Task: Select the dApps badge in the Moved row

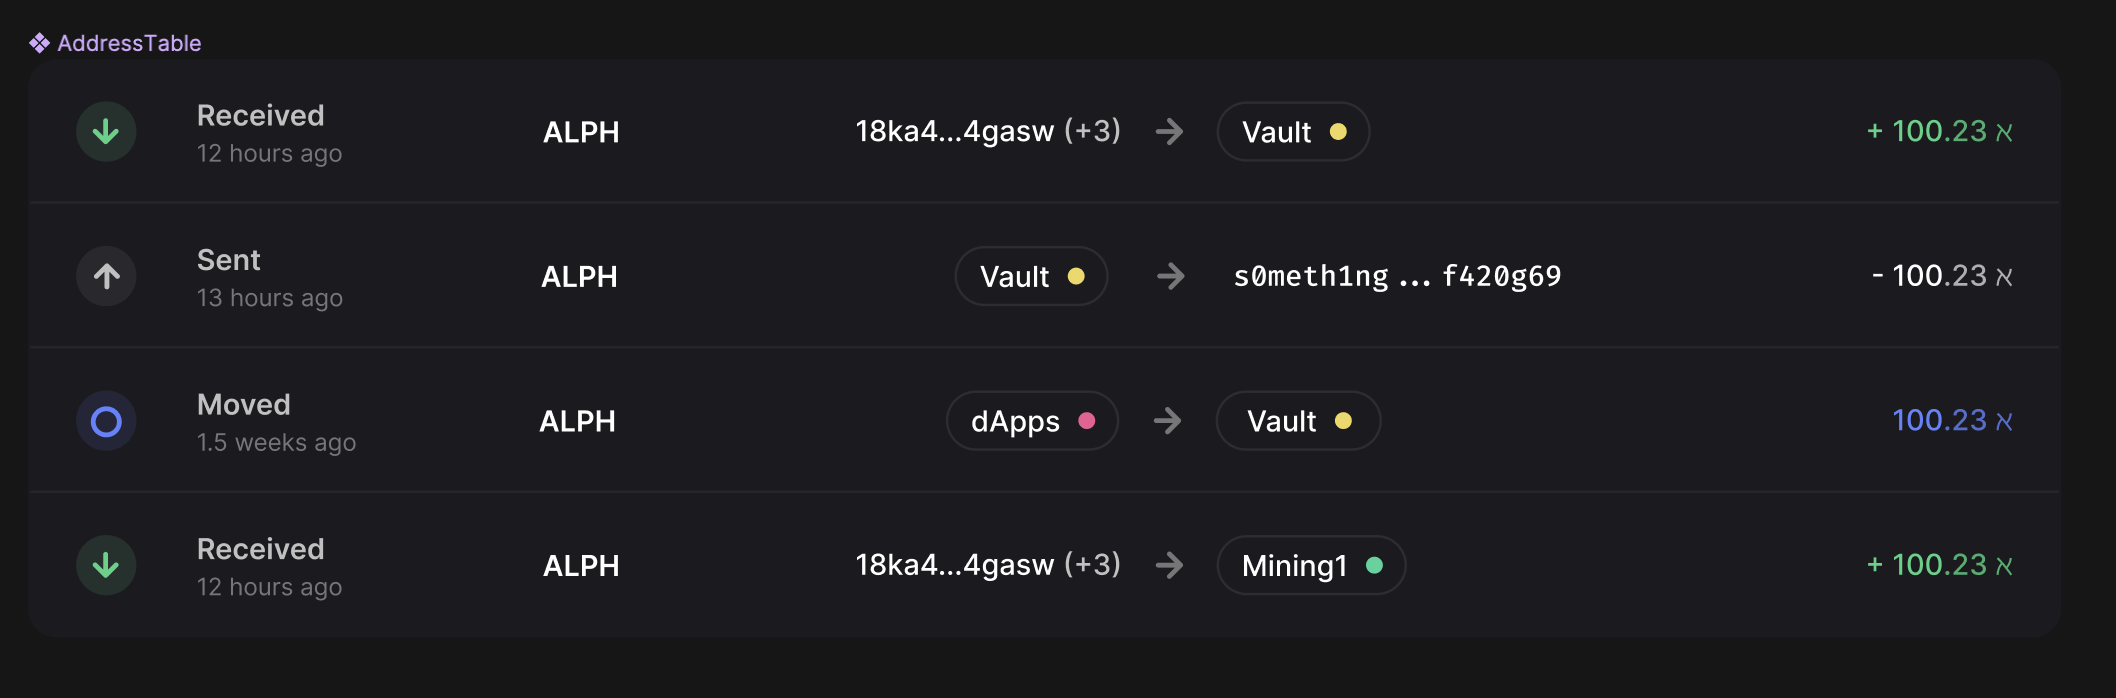Action: click(x=1031, y=420)
